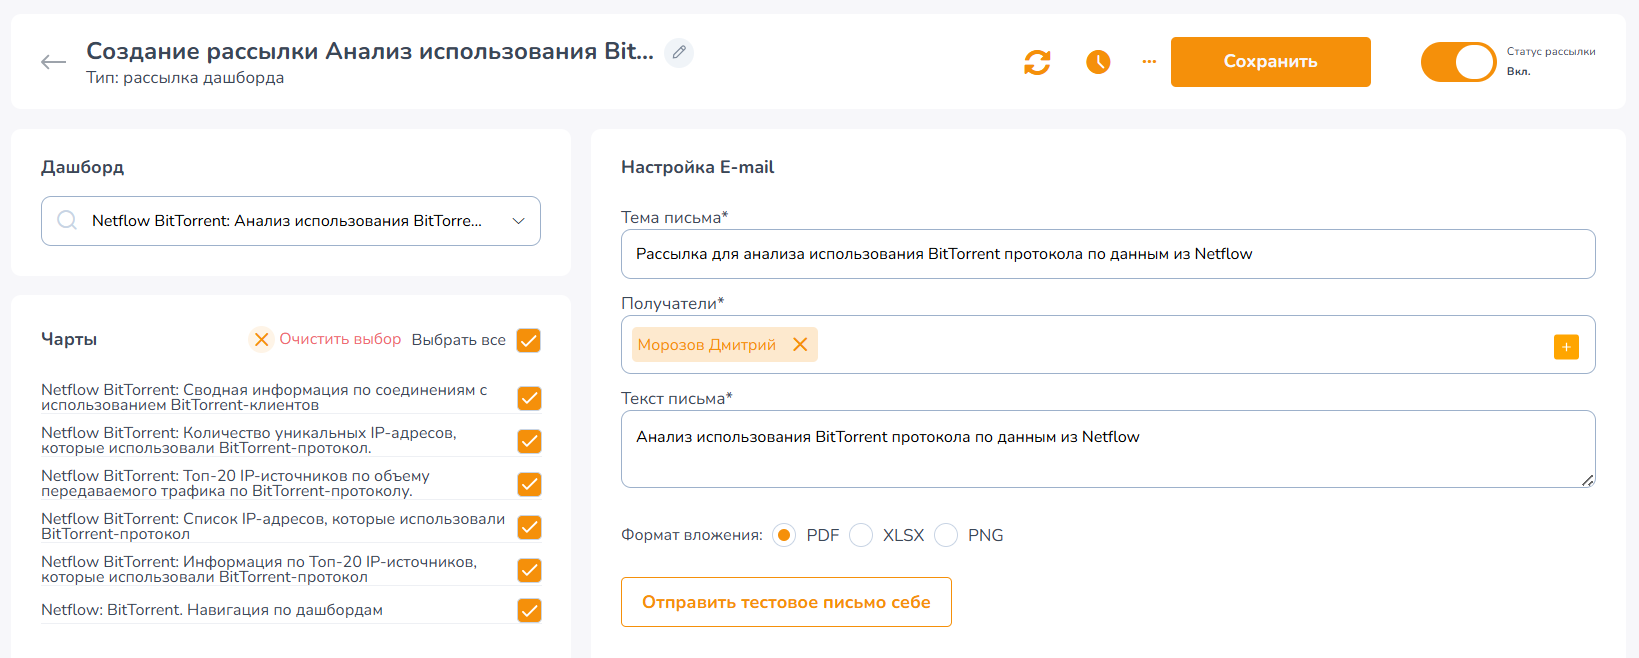This screenshot has width=1639, height=658.
Task: Click the Выбрать все label
Action: coord(459,340)
